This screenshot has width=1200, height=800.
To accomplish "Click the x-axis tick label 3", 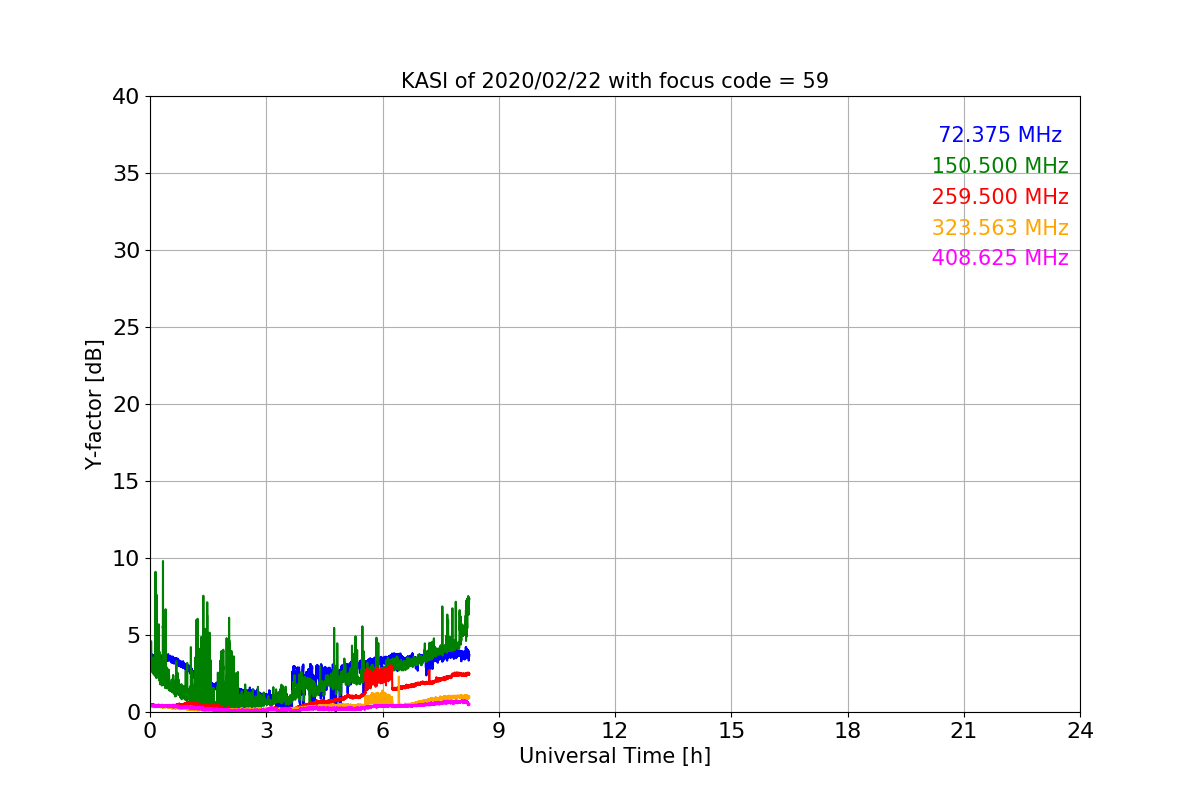I will pyautogui.click(x=266, y=731).
